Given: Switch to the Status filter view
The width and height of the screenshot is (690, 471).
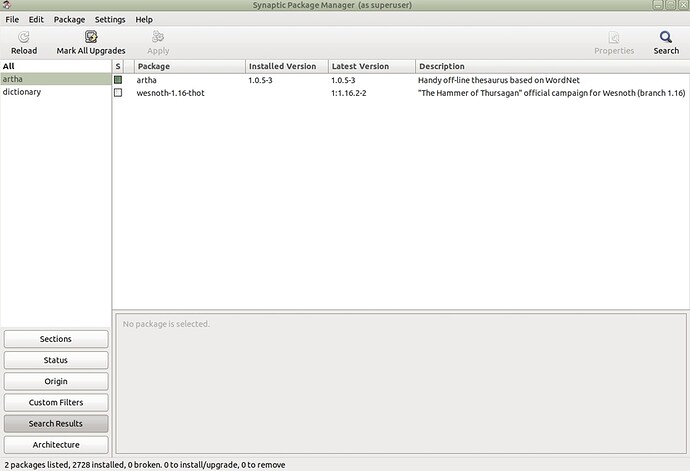Looking at the screenshot, I should 56,360.
